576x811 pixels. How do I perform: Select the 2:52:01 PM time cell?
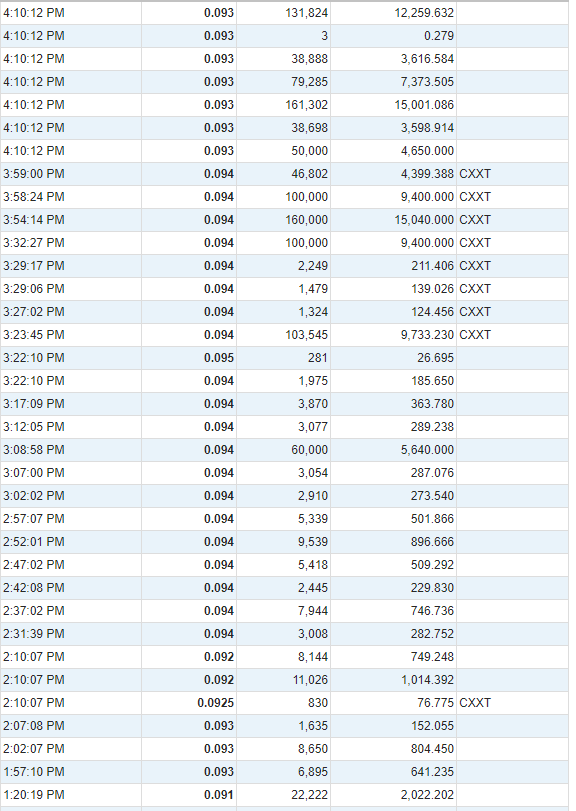[x=71, y=542]
